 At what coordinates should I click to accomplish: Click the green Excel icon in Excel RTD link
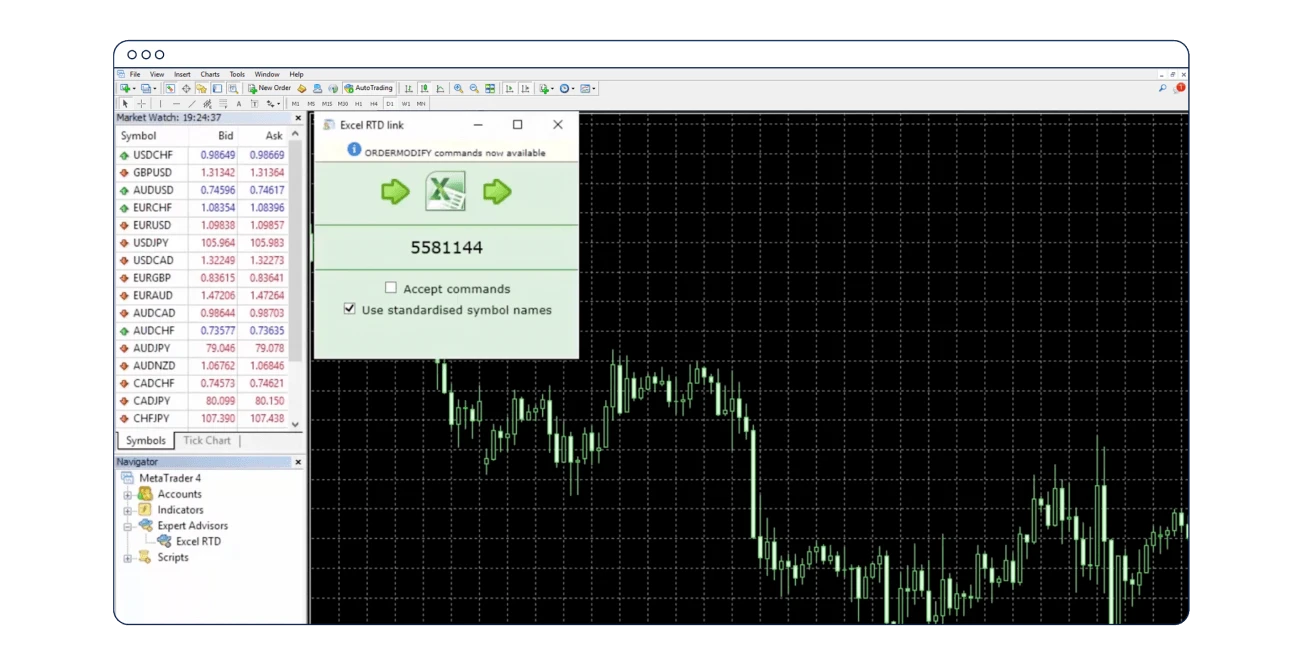(444, 192)
